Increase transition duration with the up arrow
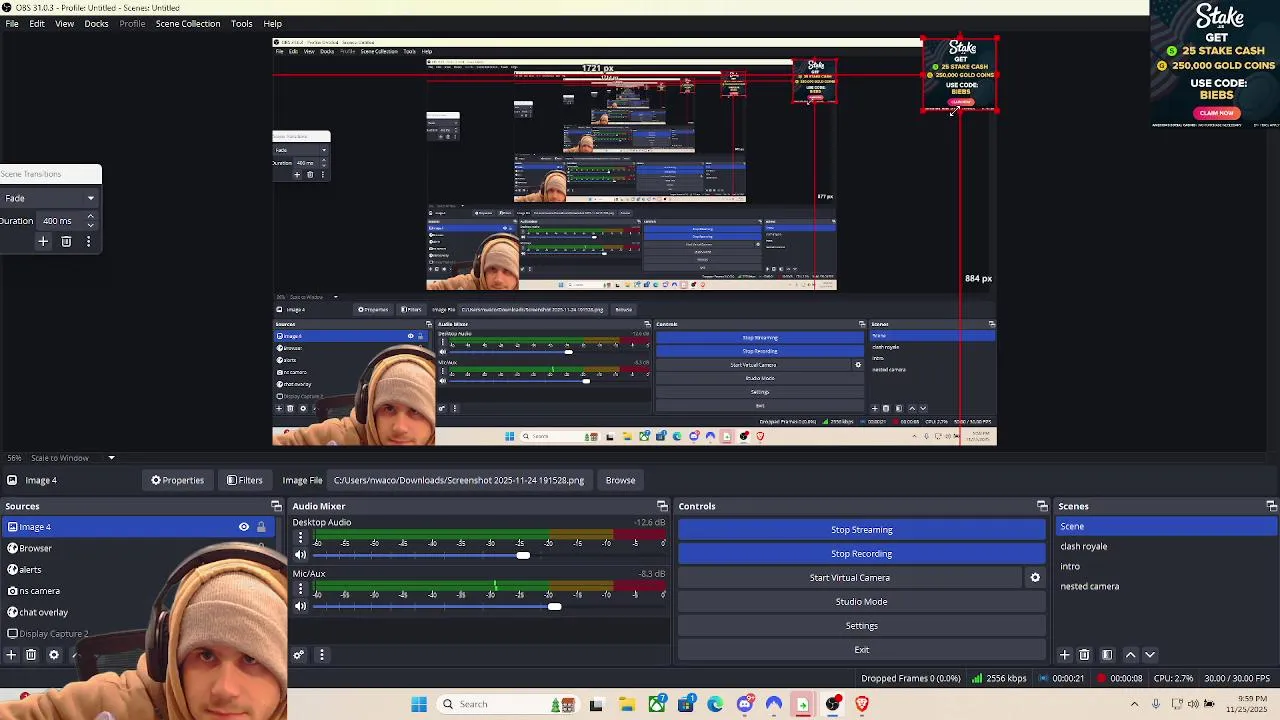The width and height of the screenshot is (1280, 720). pyautogui.click(x=90, y=216)
